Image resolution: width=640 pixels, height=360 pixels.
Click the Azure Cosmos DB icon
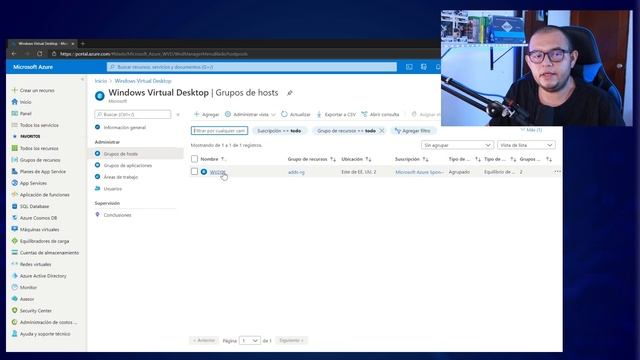pos(15,218)
